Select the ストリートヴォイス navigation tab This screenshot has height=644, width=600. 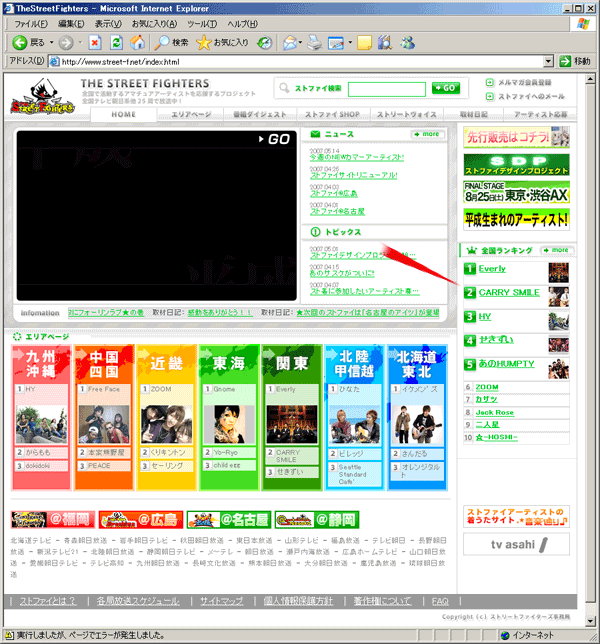tap(407, 115)
